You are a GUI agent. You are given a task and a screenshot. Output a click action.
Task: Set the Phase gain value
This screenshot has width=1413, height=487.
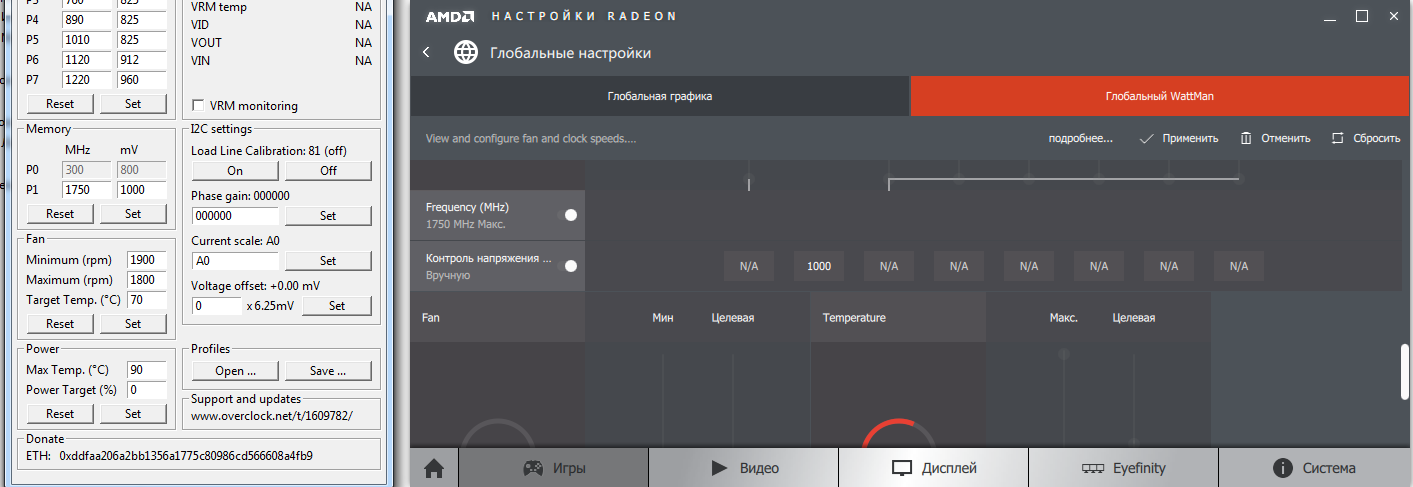(x=328, y=216)
